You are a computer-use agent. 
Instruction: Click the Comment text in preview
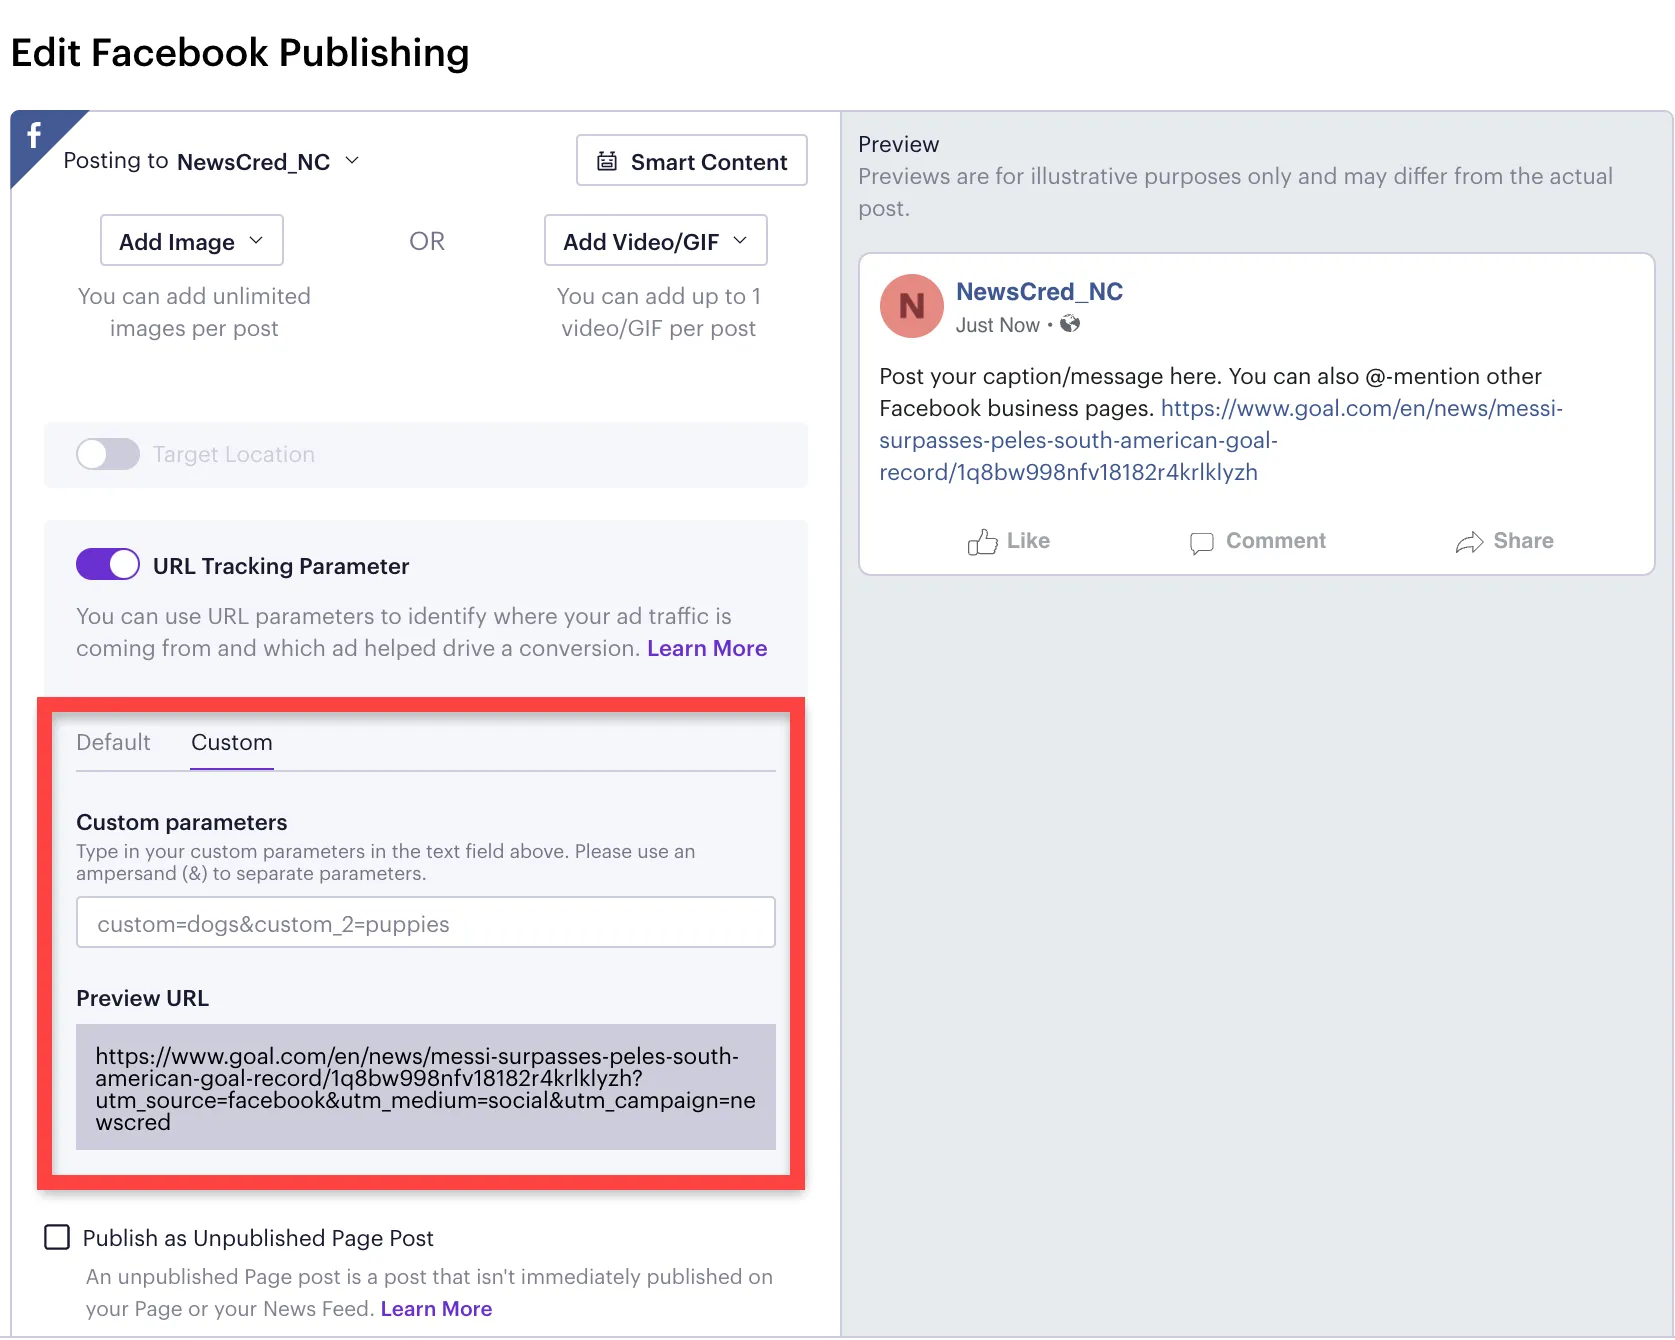pyautogui.click(x=1276, y=541)
